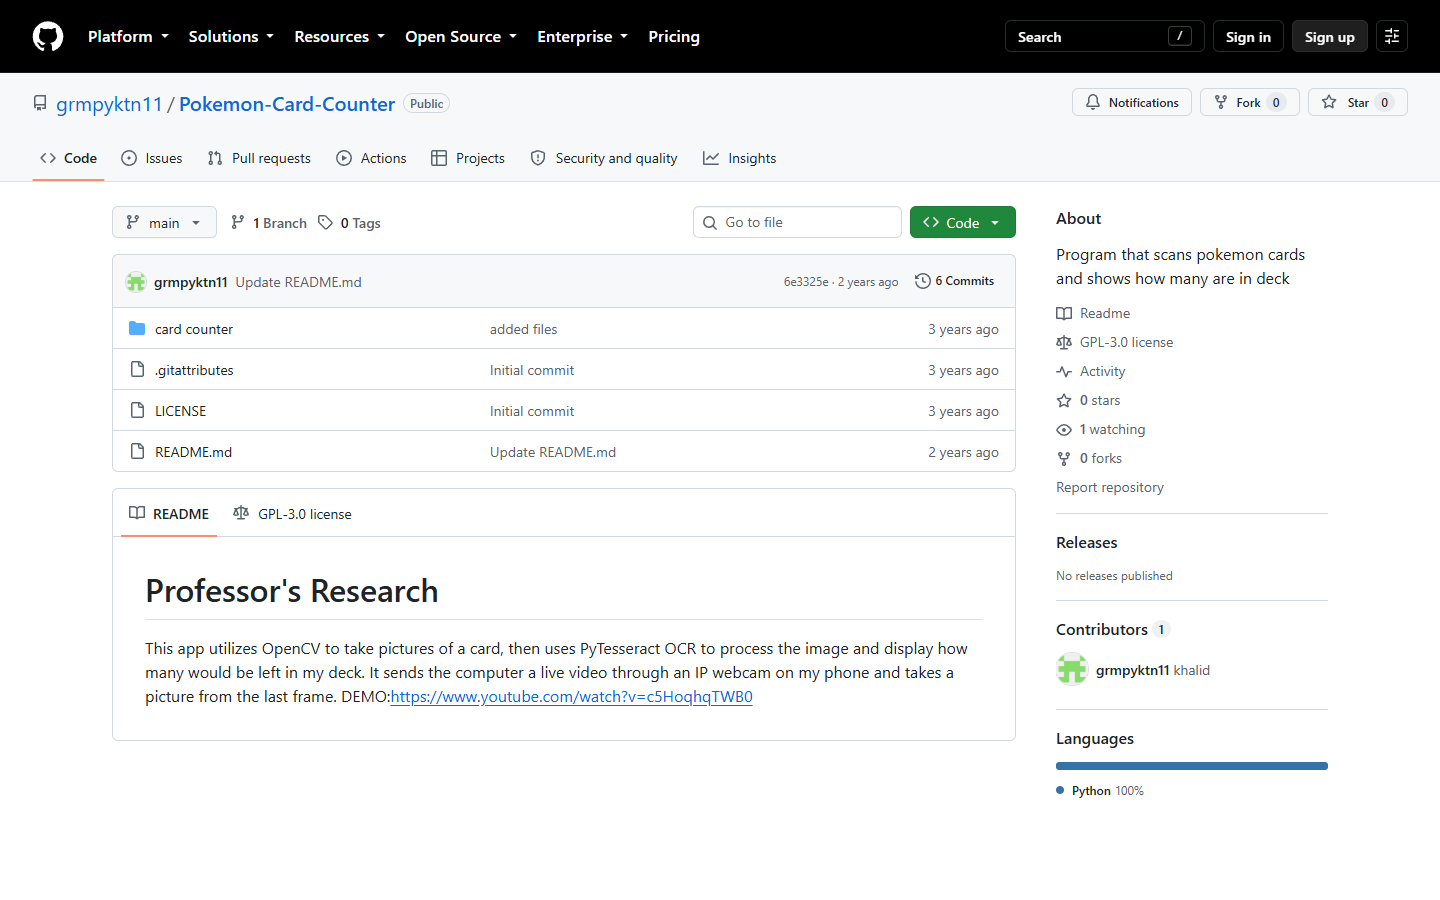1440x900 pixels.
Task: Open the Pricing link
Action: (x=674, y=37)
